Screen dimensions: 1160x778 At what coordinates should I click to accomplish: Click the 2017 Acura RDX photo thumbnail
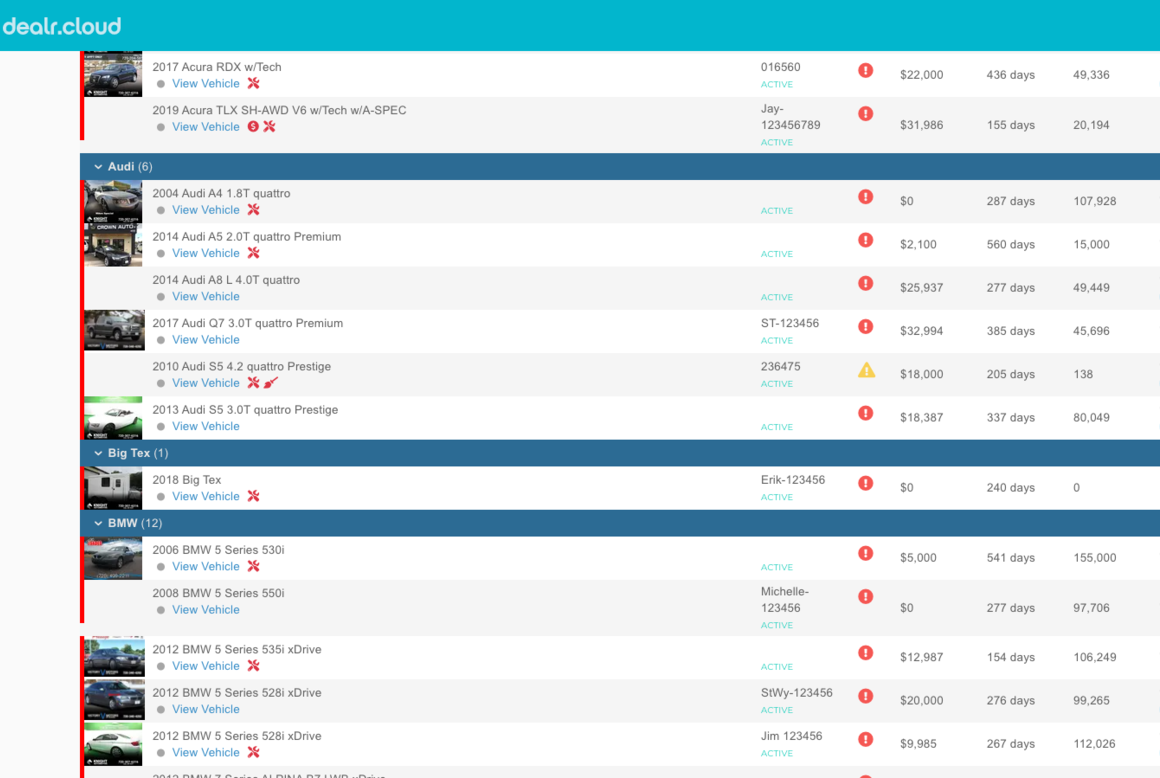(x=113, y=74)
